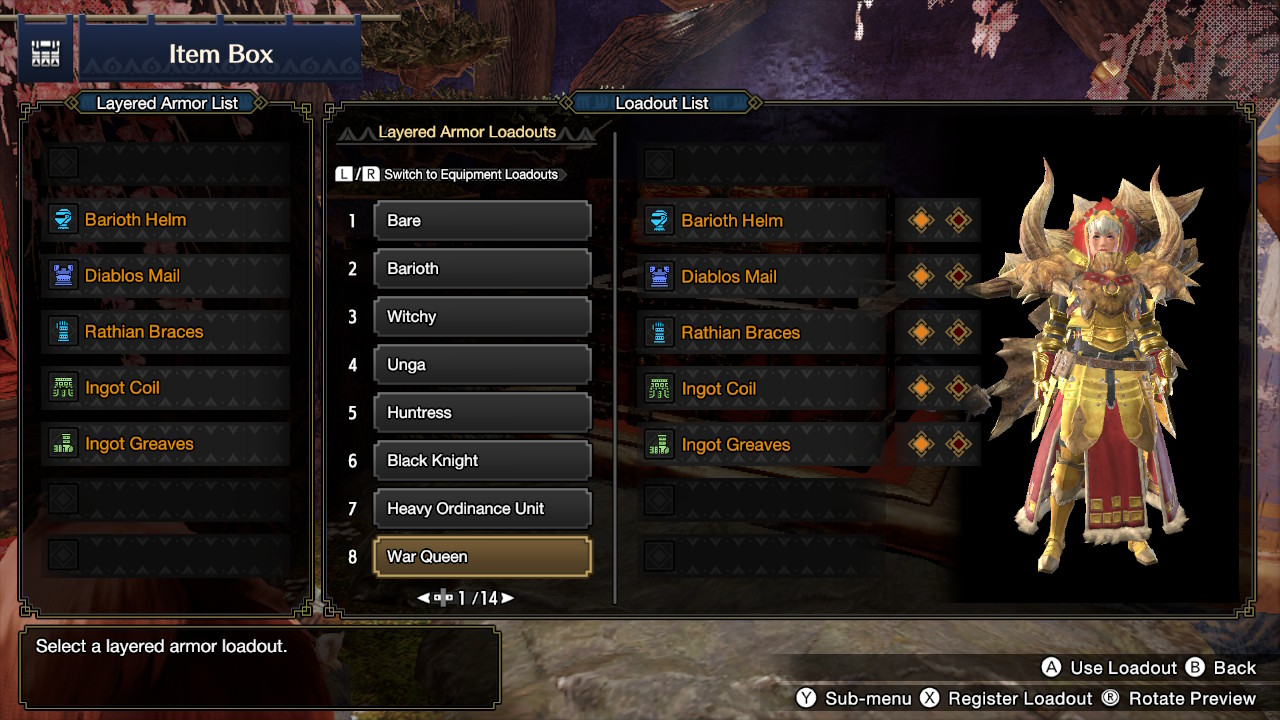Click the Rathian Braces arm icon in Loadout List
Image resolution: width=1280 pixels, height=720 pixels.
[659, 333]
